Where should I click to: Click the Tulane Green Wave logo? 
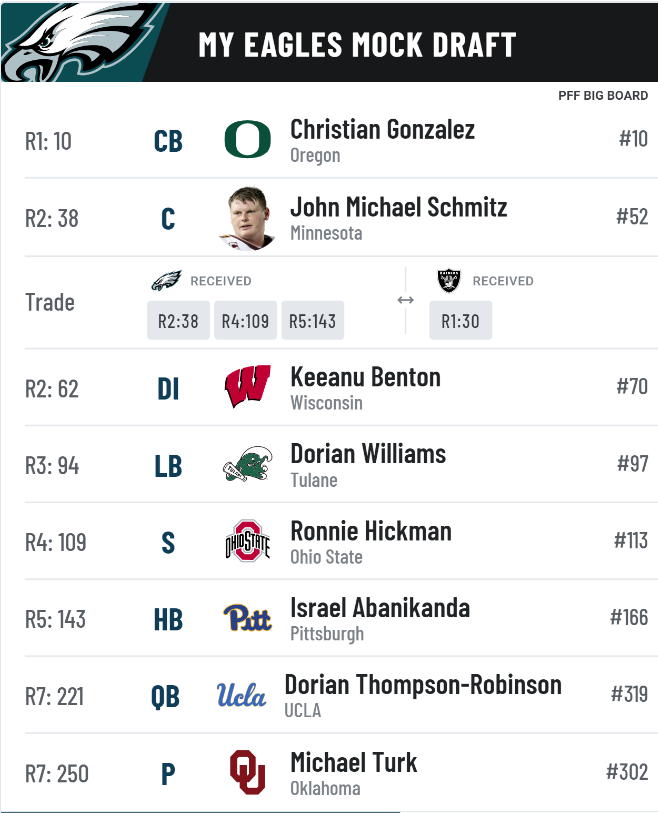247,464
